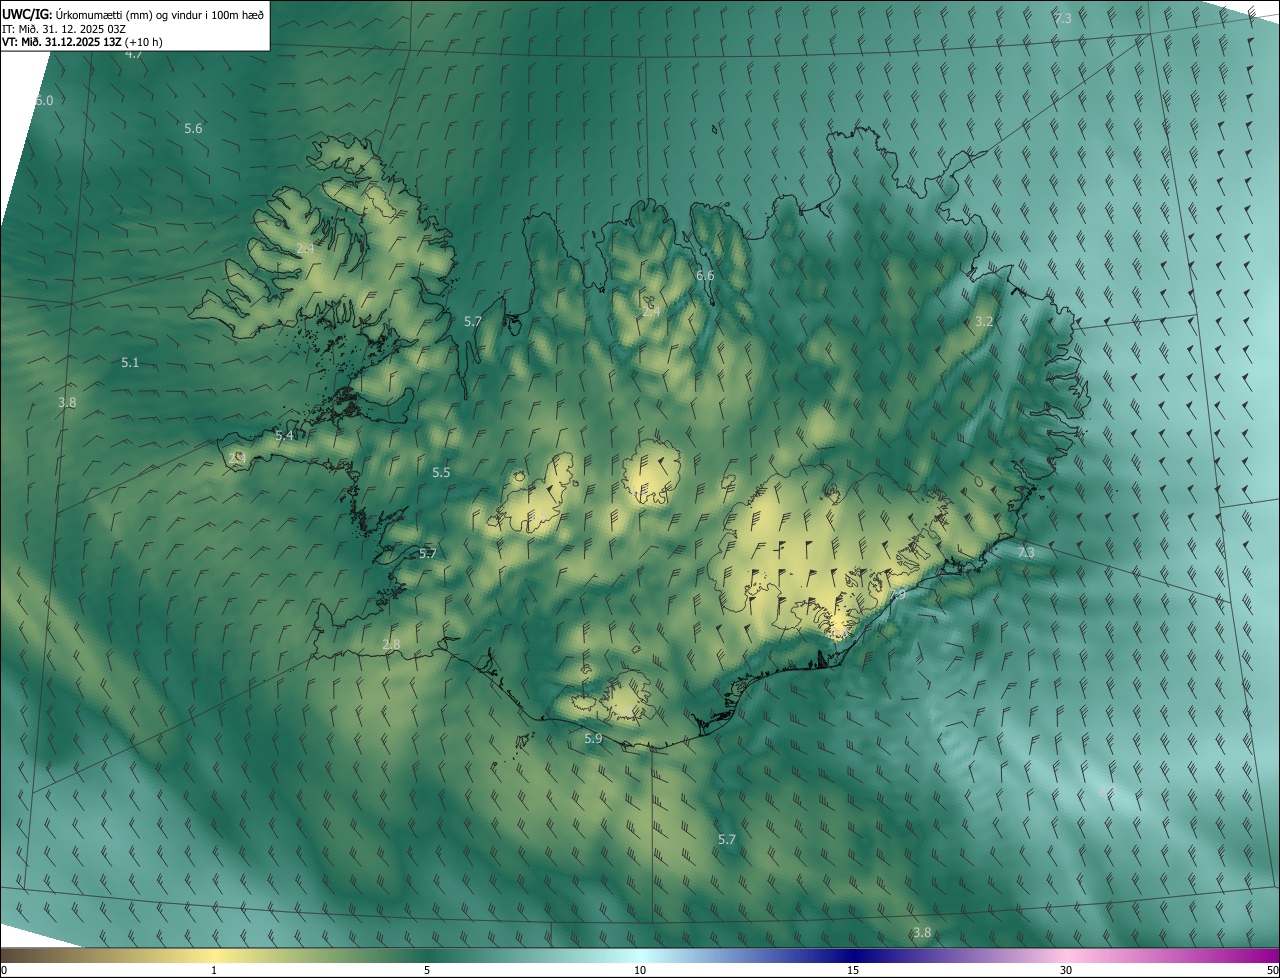Click the valid time line 'VT: Mið. 31.12.2025 13Z'

pyautogui.click(x=64, y=42)
